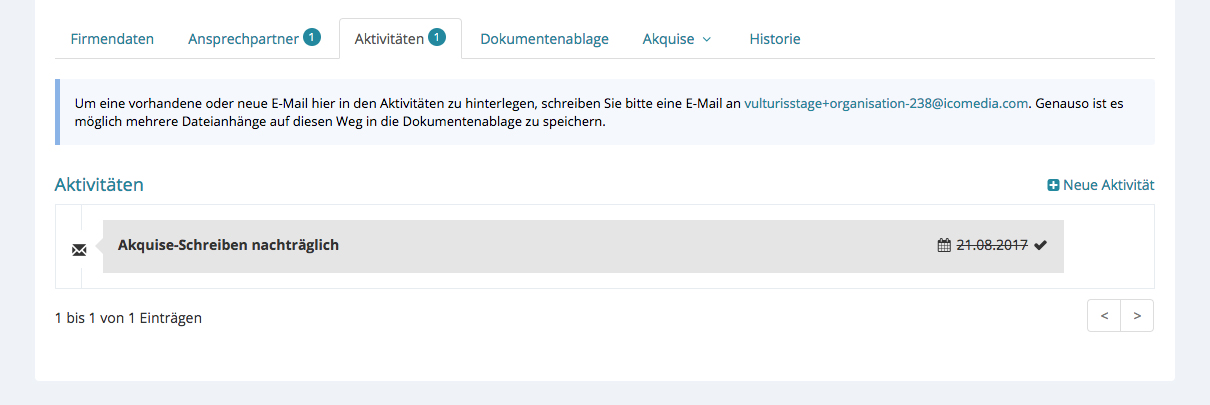The image size is (1210, 405).
Task: Click the struck-through date 21.08.2017
Action: tap(992, 245)
